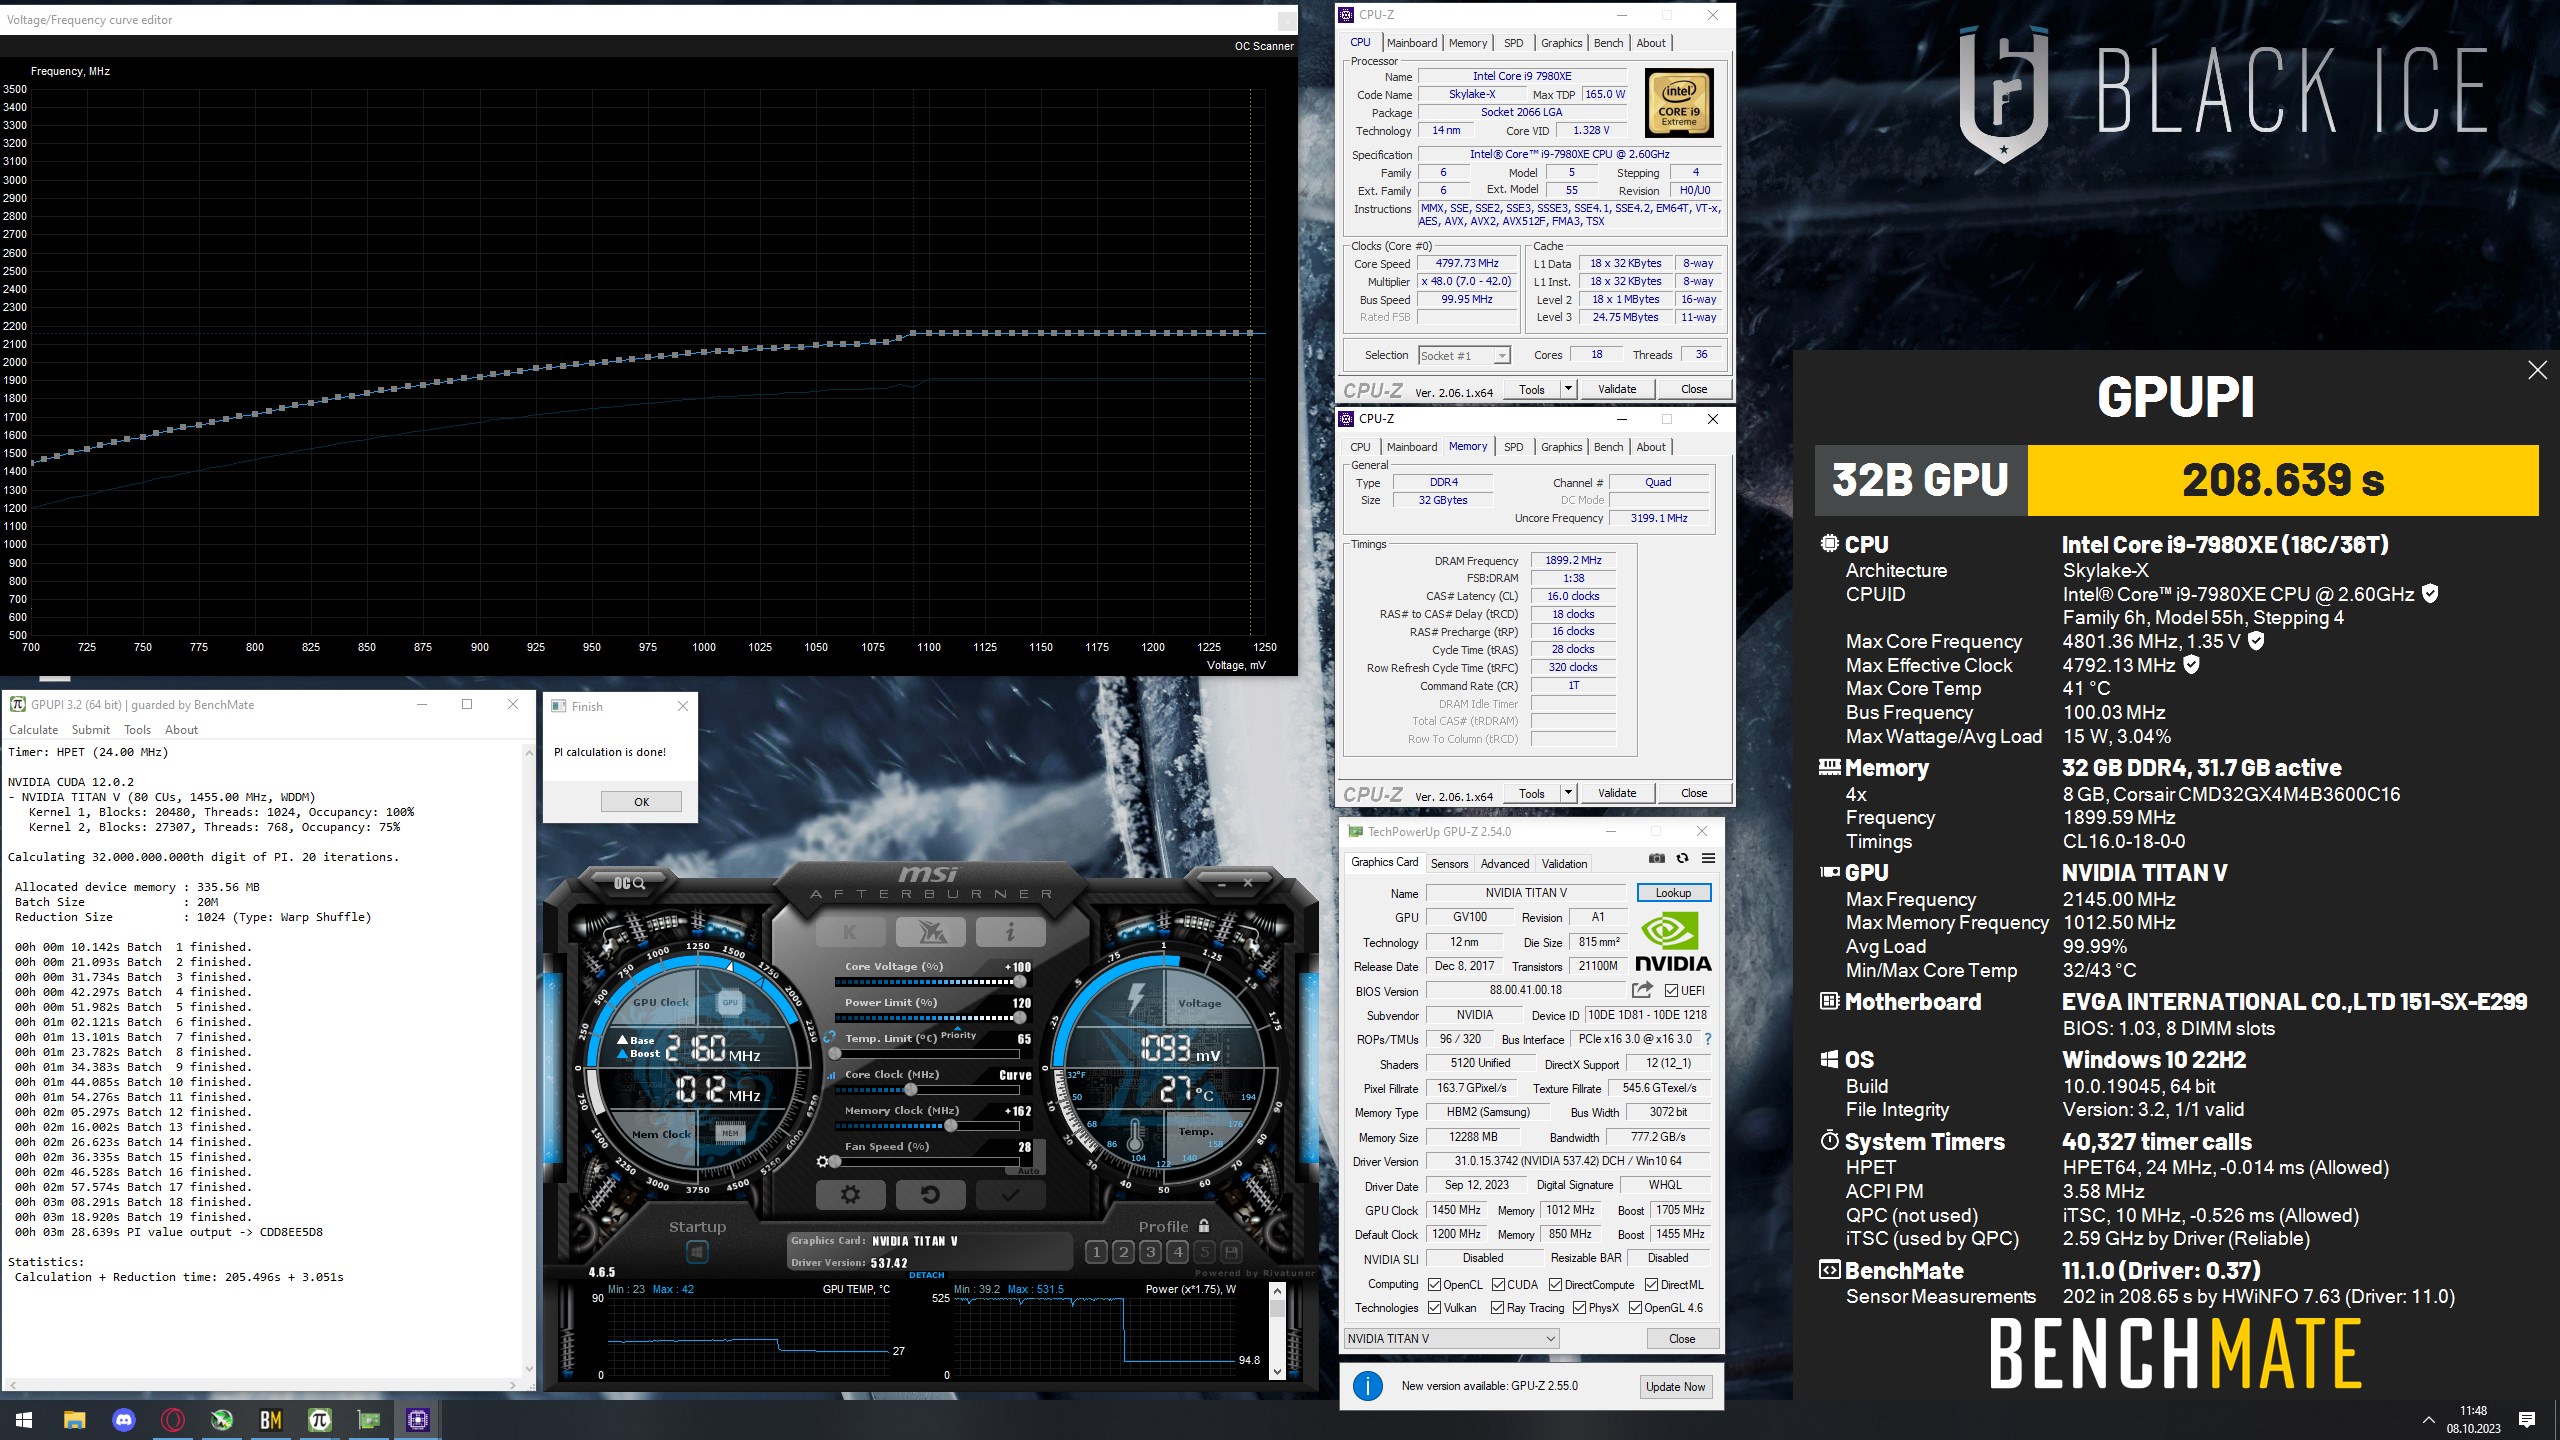The width and height of the screenshot is (2560, 1440).
Task: Open Opera browser from the taskbar
Action: [173, 1419]
